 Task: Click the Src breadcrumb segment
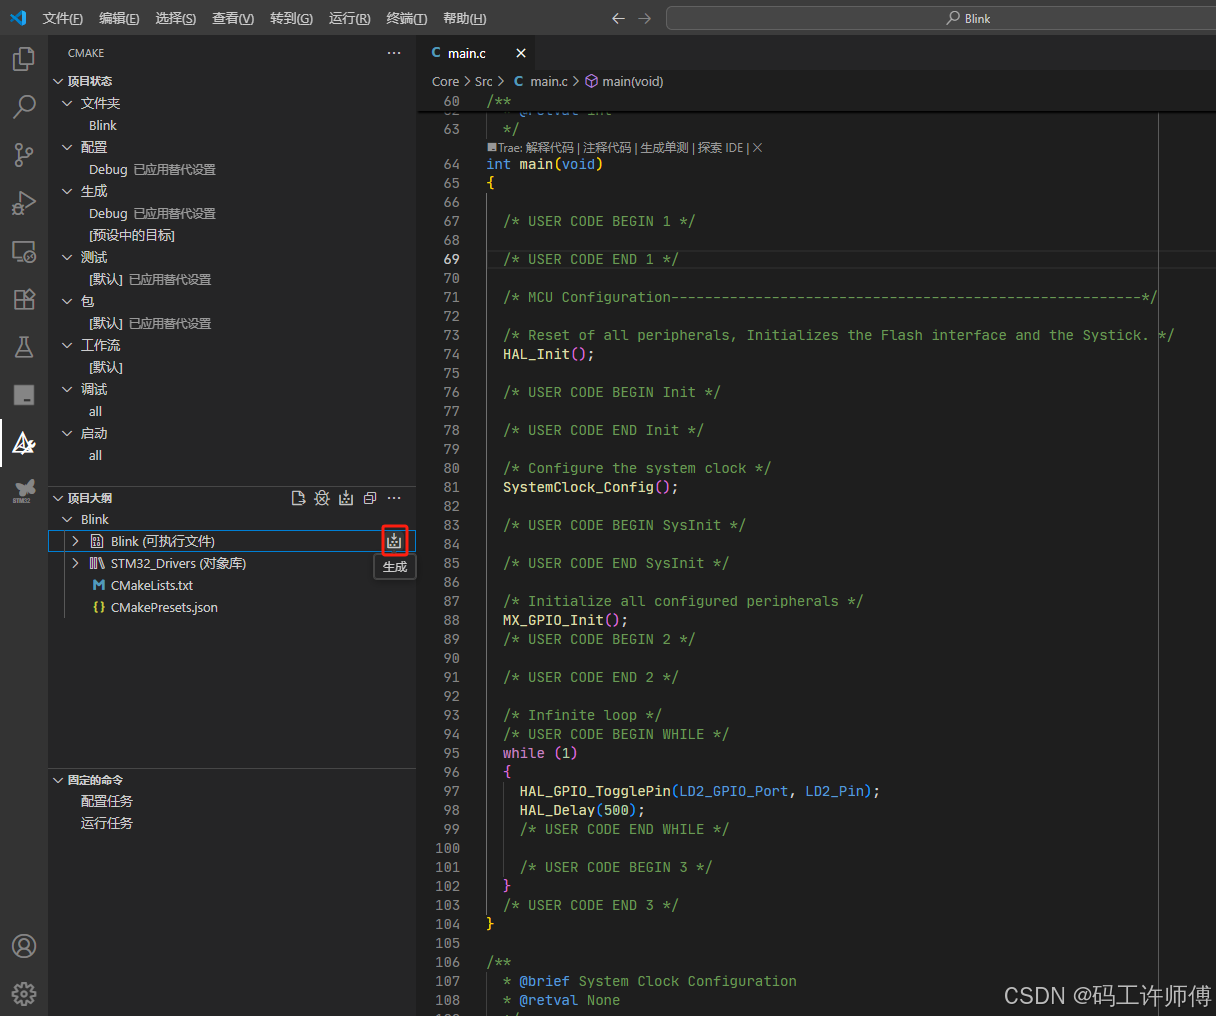484,81
